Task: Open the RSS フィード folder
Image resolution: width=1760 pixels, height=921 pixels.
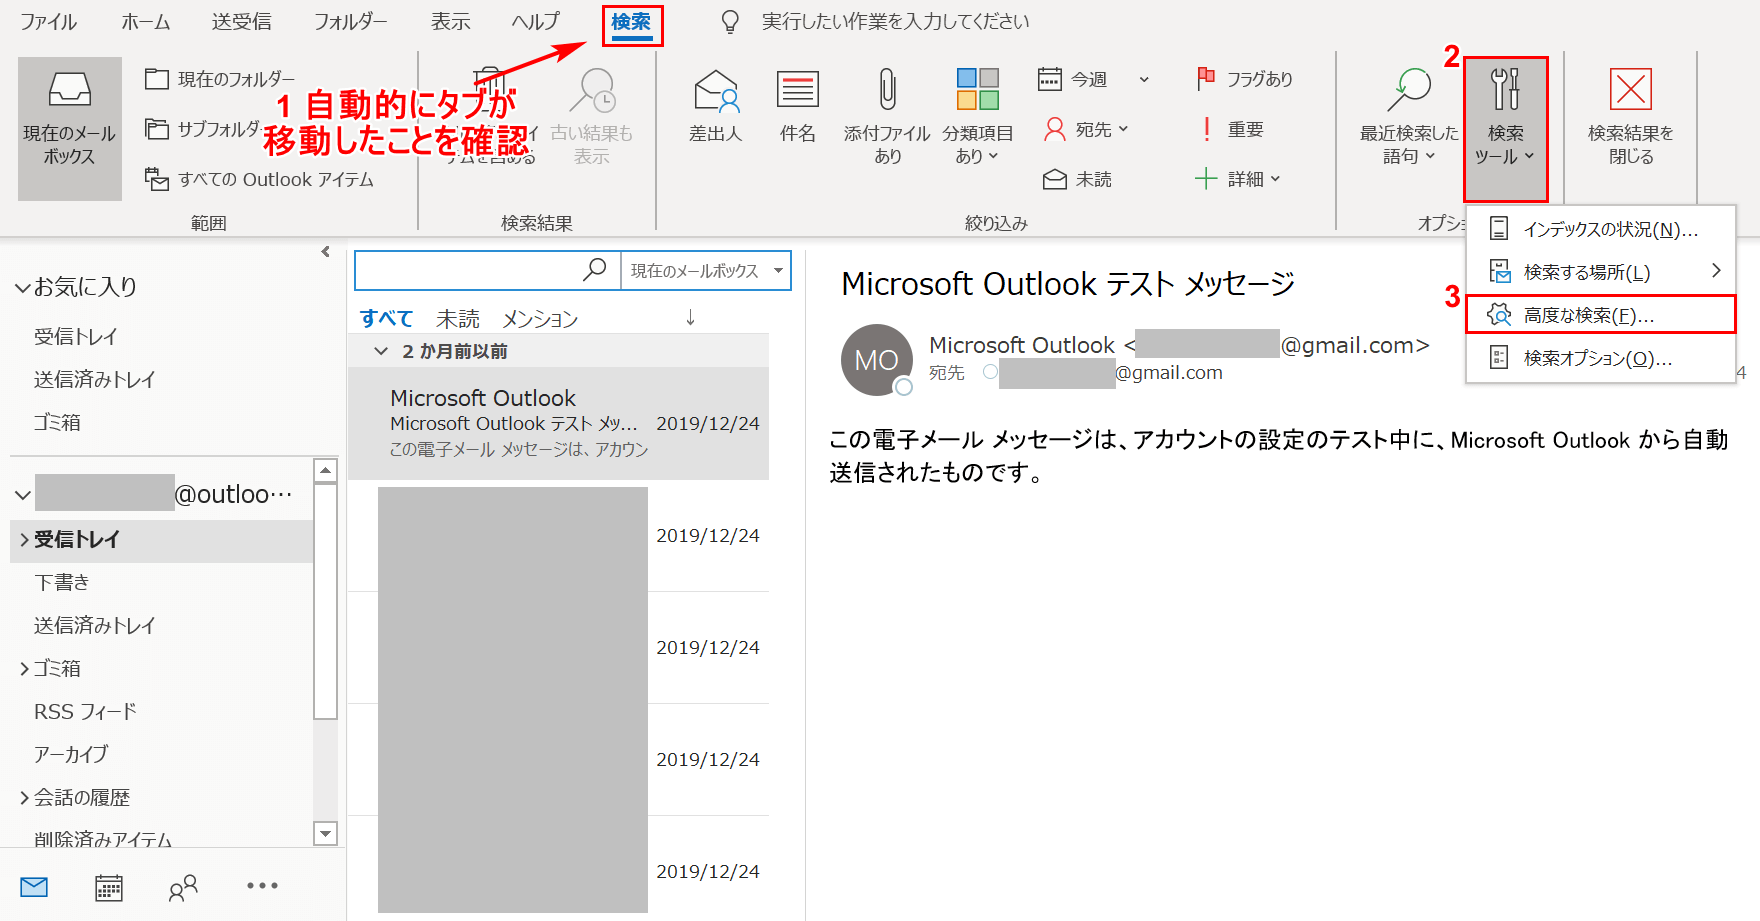Action: click(85, 711)
